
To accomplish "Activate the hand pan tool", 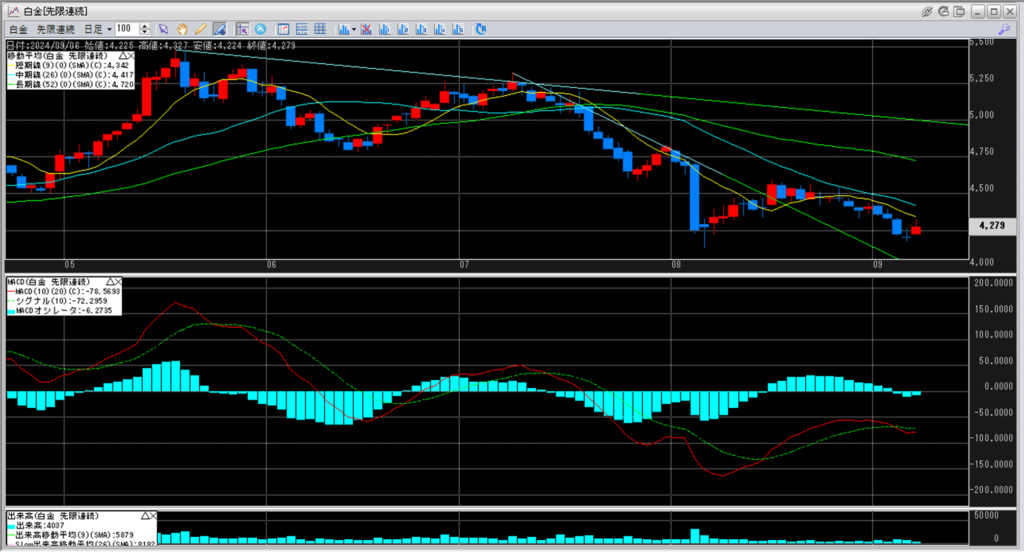I will coord(182,29).
